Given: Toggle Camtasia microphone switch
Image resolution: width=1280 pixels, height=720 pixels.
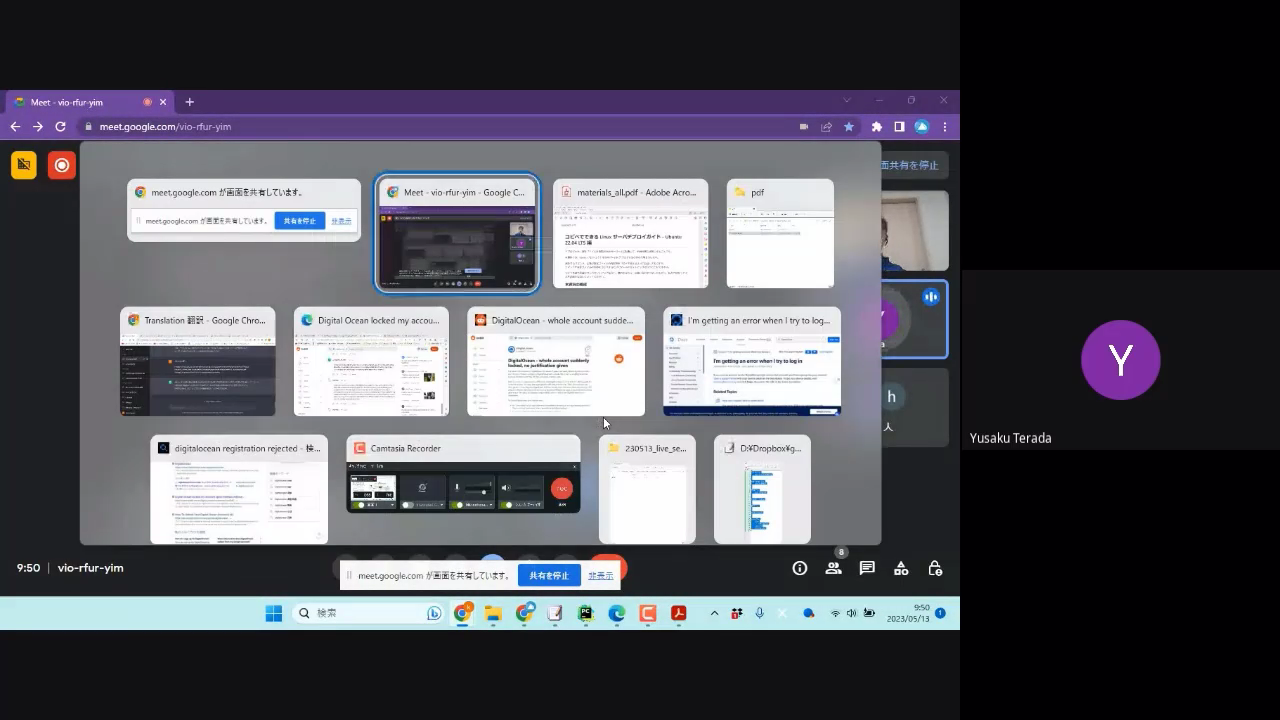Looking at the screenshot, I should [x=458, y=505].
